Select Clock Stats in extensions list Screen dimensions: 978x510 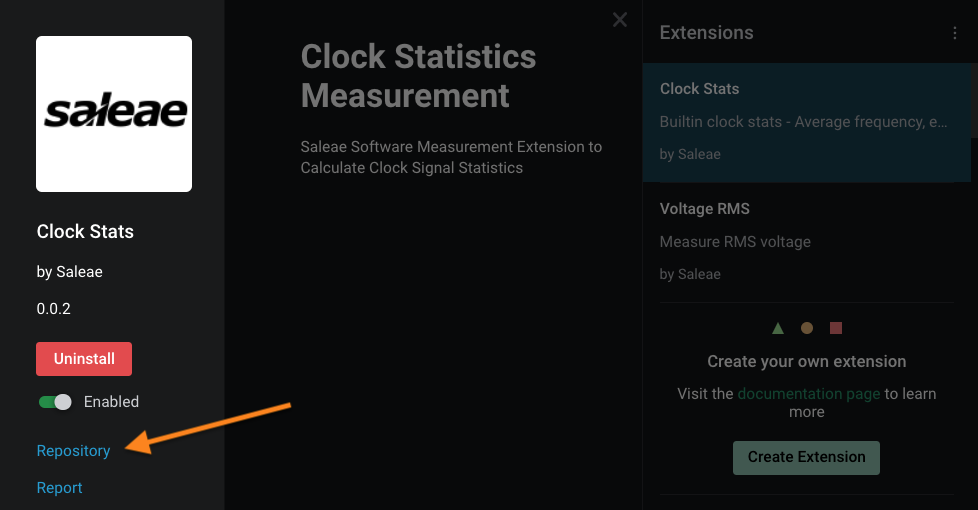click(806, 121)
